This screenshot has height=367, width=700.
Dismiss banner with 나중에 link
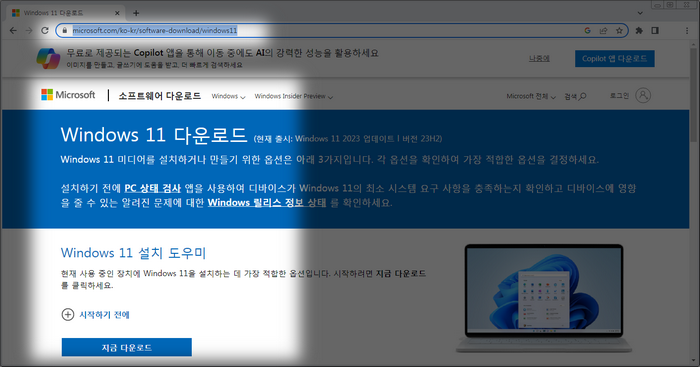(539, 58)
